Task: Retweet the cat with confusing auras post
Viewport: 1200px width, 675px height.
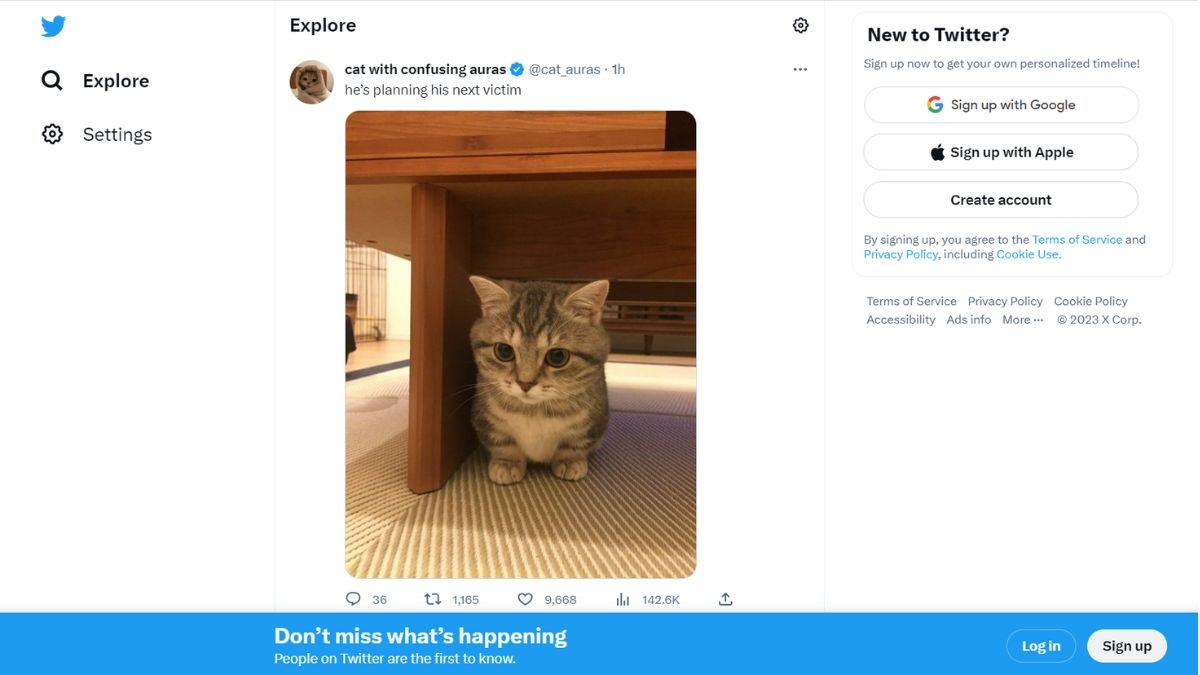Action: click(432, 598)
